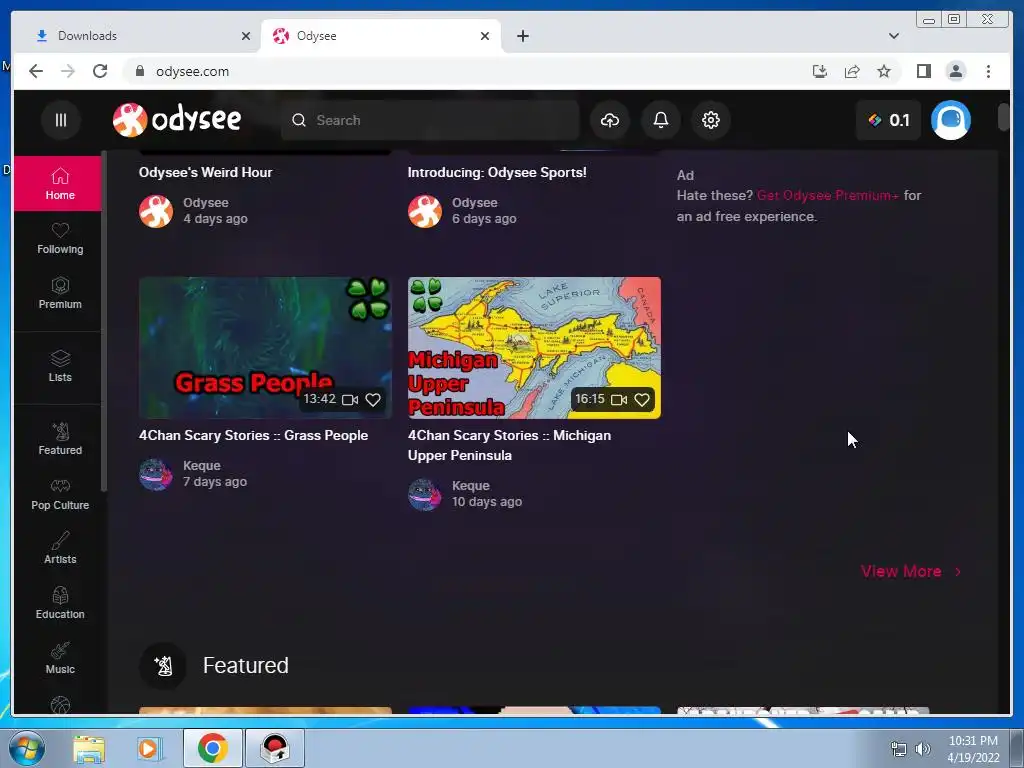View site info lock icon
Viewport: 1024px width, 768px height.
click(139, 71)
